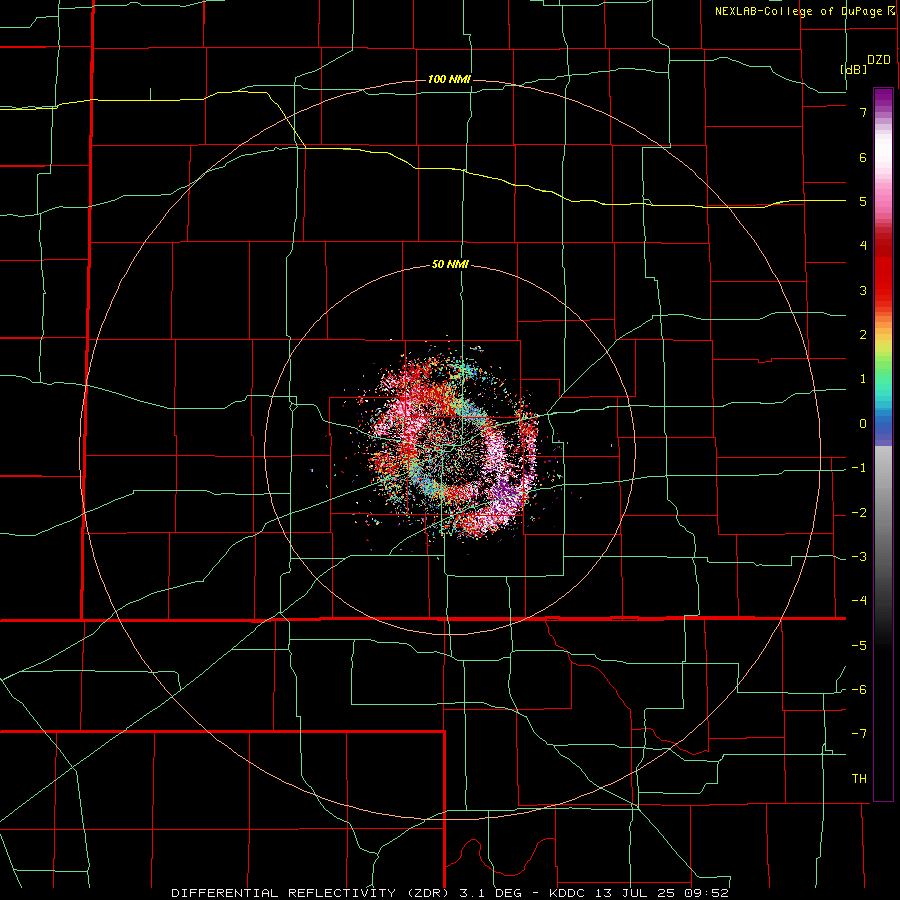Viewport: 900px width, 900px height.
Task: Click the 6 value on the color scale
Action: (x=863, y=157)
